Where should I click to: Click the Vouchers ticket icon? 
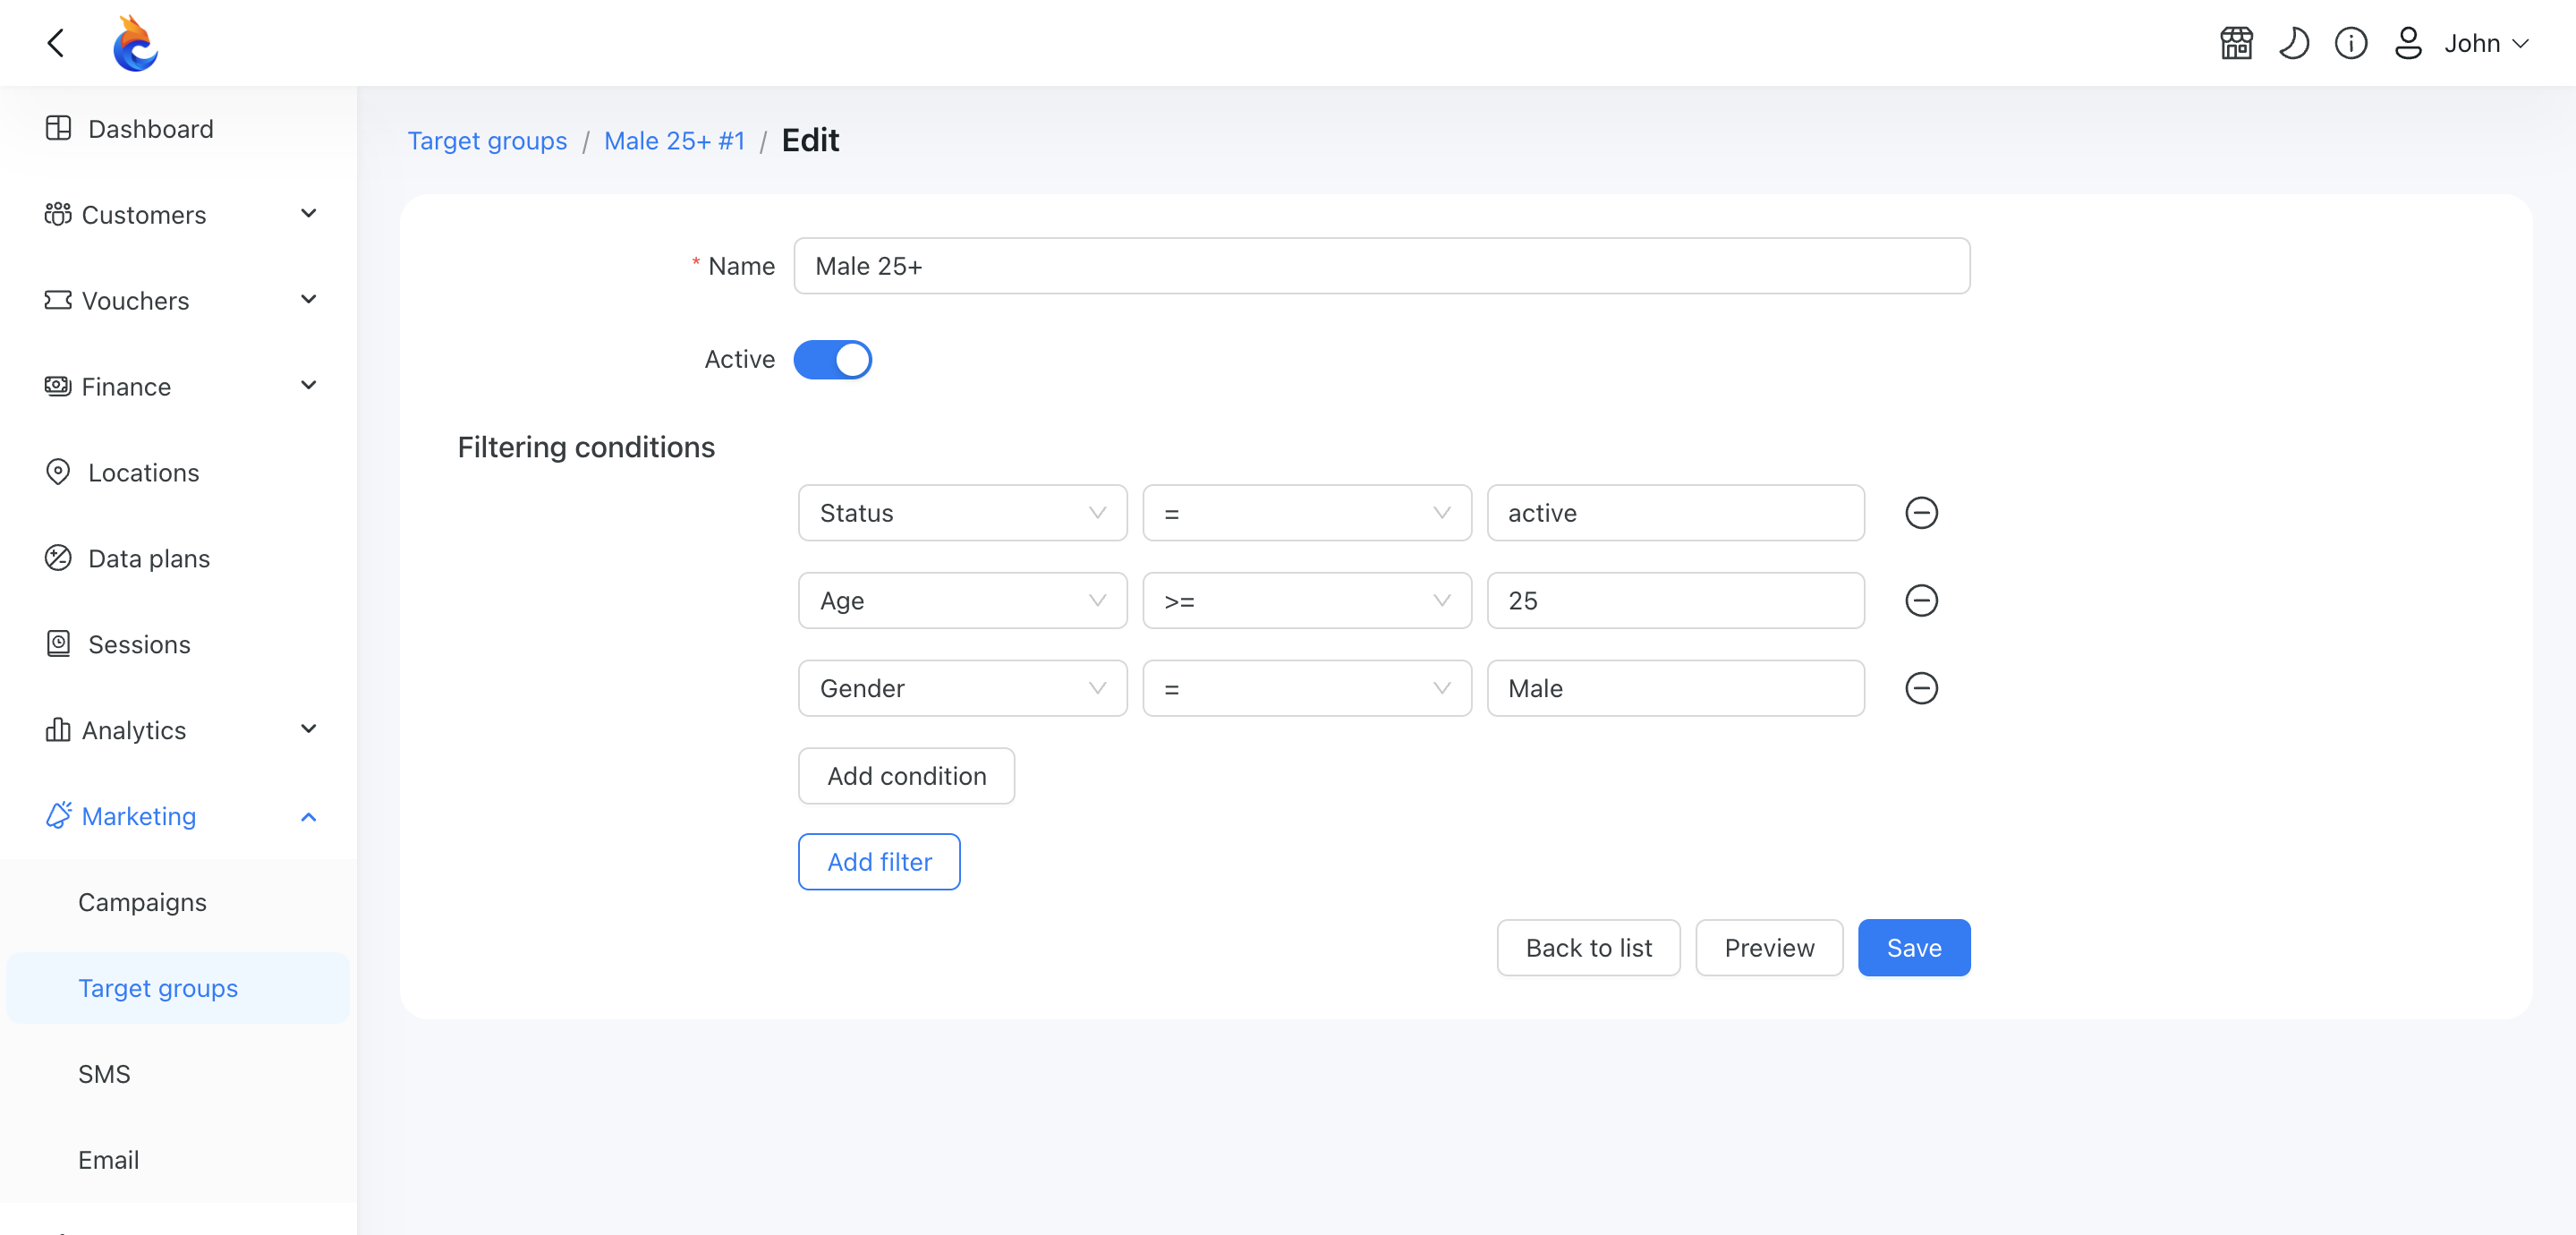pos(58,300)
